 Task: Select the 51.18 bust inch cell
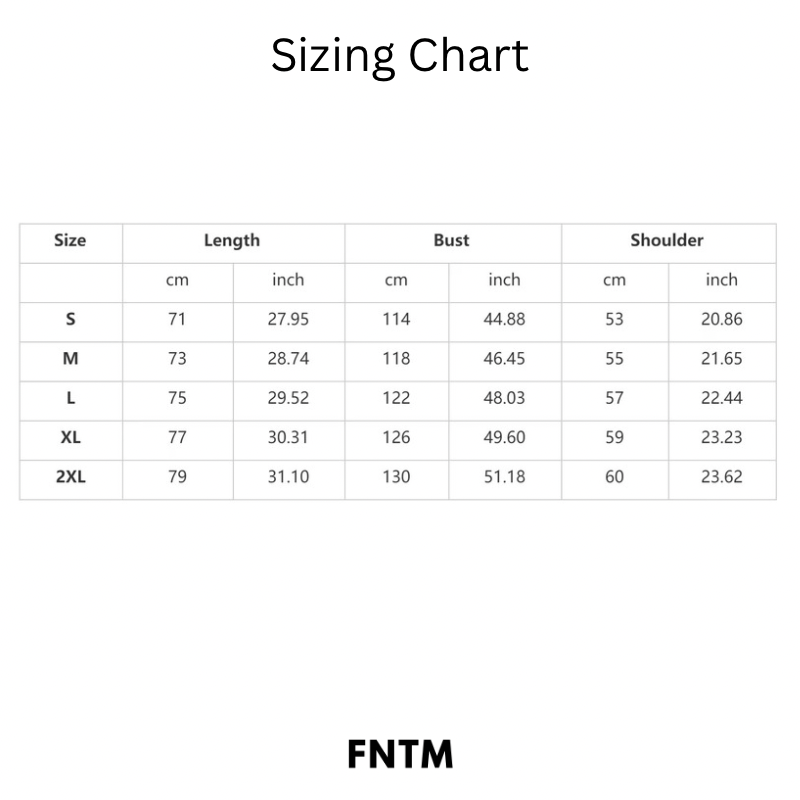coord(504,477)
